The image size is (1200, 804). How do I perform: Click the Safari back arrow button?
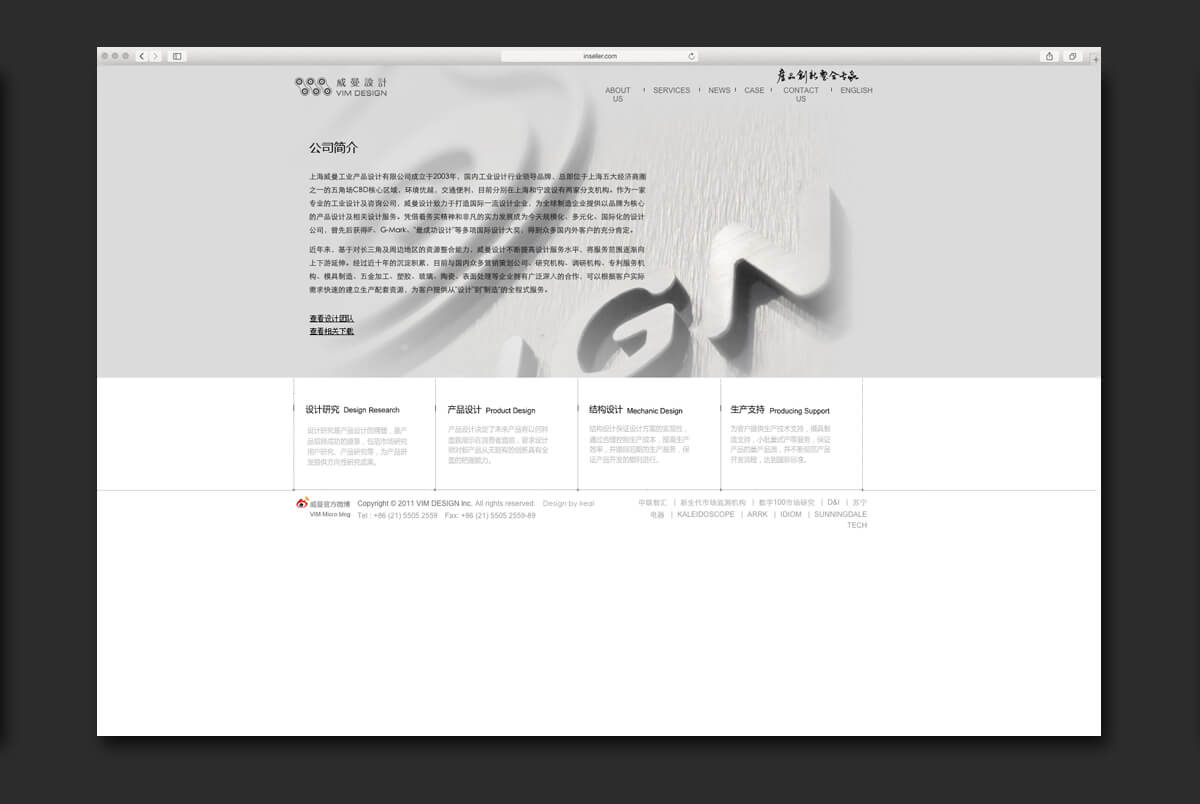(x=141, y=56)
